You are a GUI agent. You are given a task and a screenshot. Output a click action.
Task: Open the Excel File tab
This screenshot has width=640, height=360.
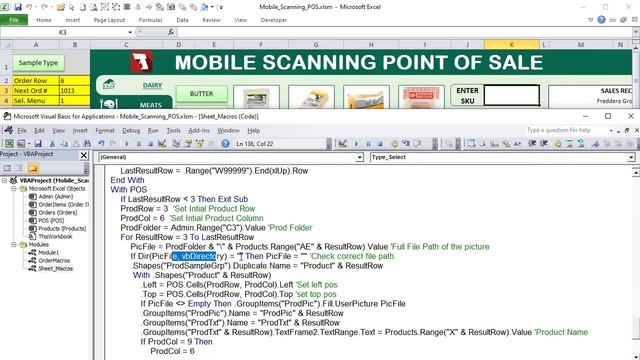pos(14,20)
